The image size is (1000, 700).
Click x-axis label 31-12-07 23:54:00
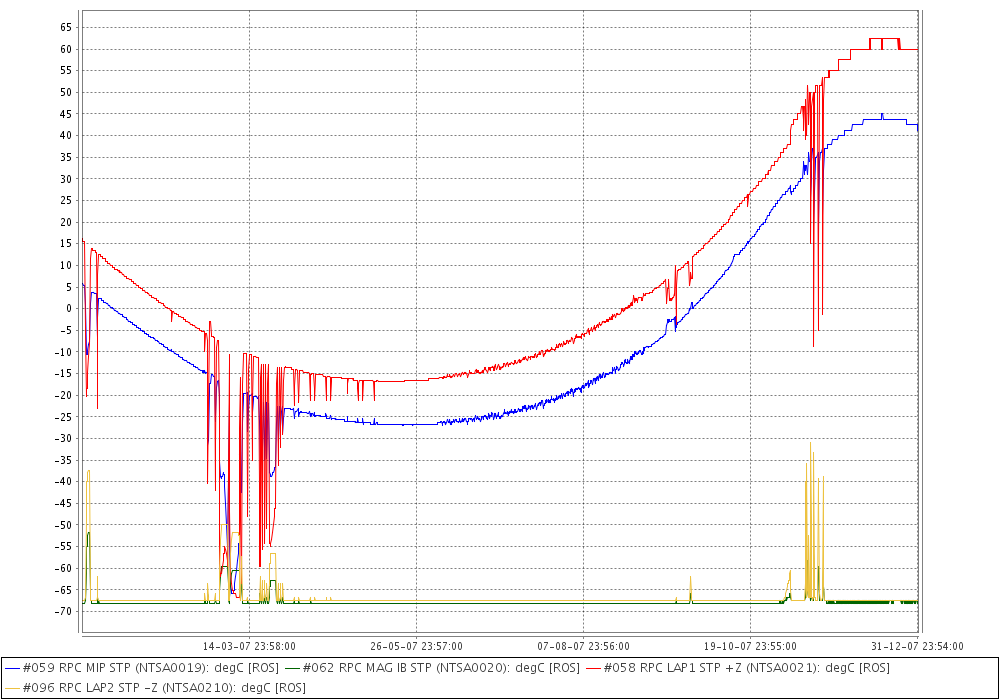click(x=917, y=646)
